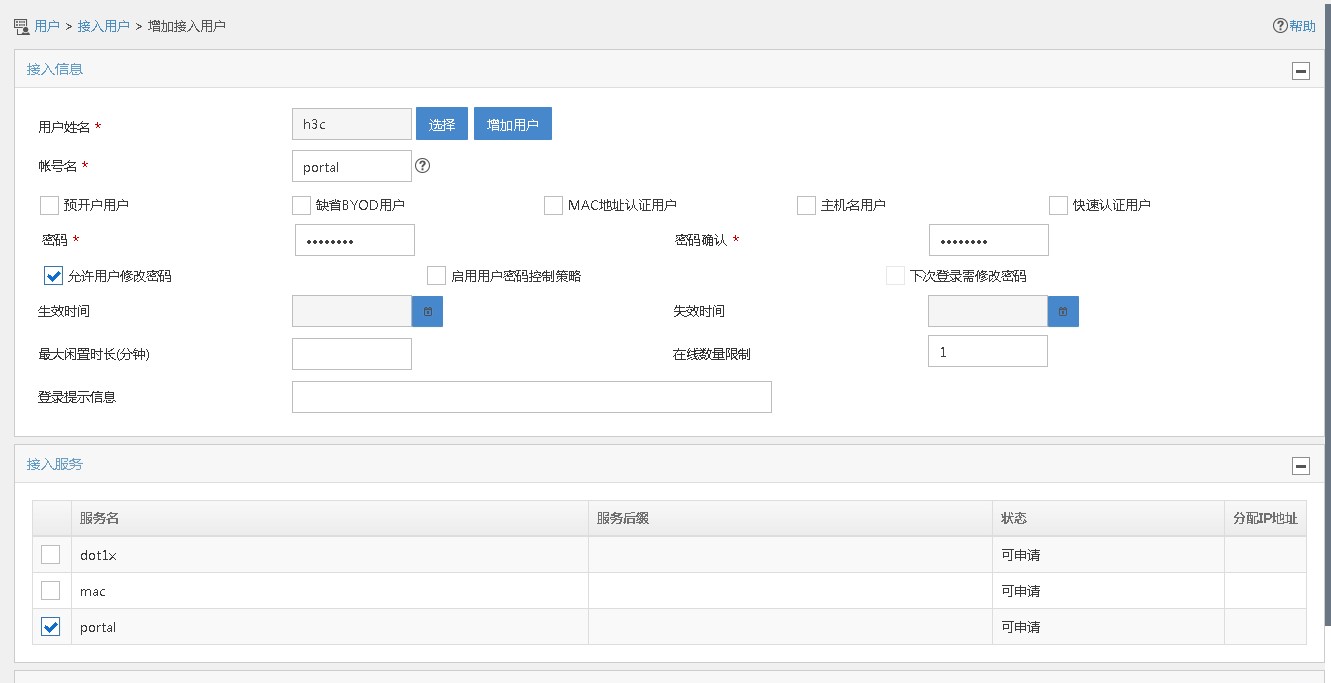This screenshot has width=1331, height=683.
Task: Click the user breadcrumb icon
Action: [x=22, y=26]
